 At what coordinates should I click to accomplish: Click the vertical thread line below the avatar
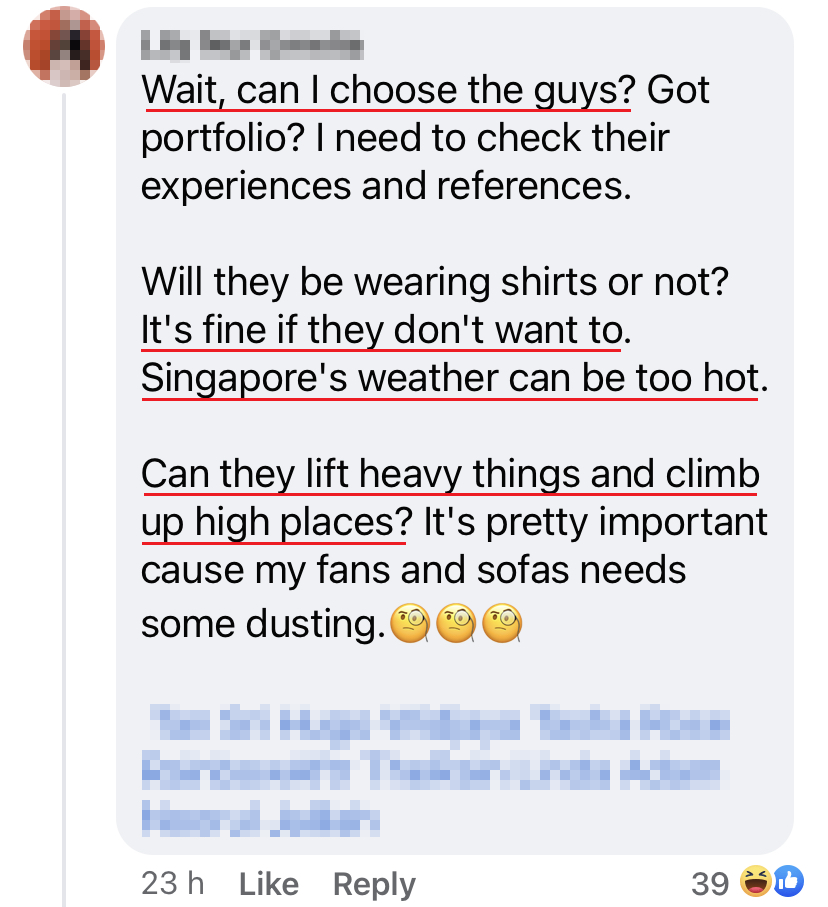66,500
